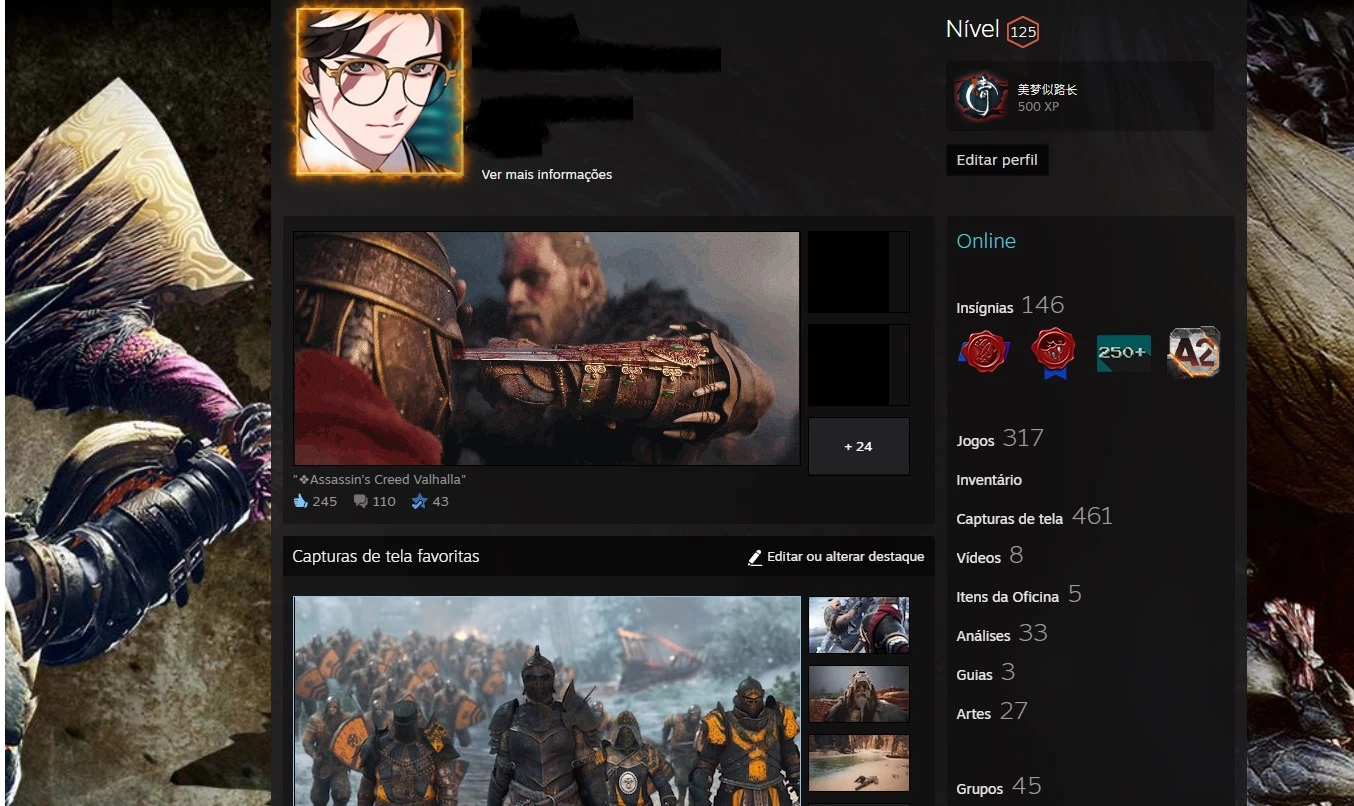Open the level 125 badge hexagon
The image size is (1354, 806).
[1023, 32]
